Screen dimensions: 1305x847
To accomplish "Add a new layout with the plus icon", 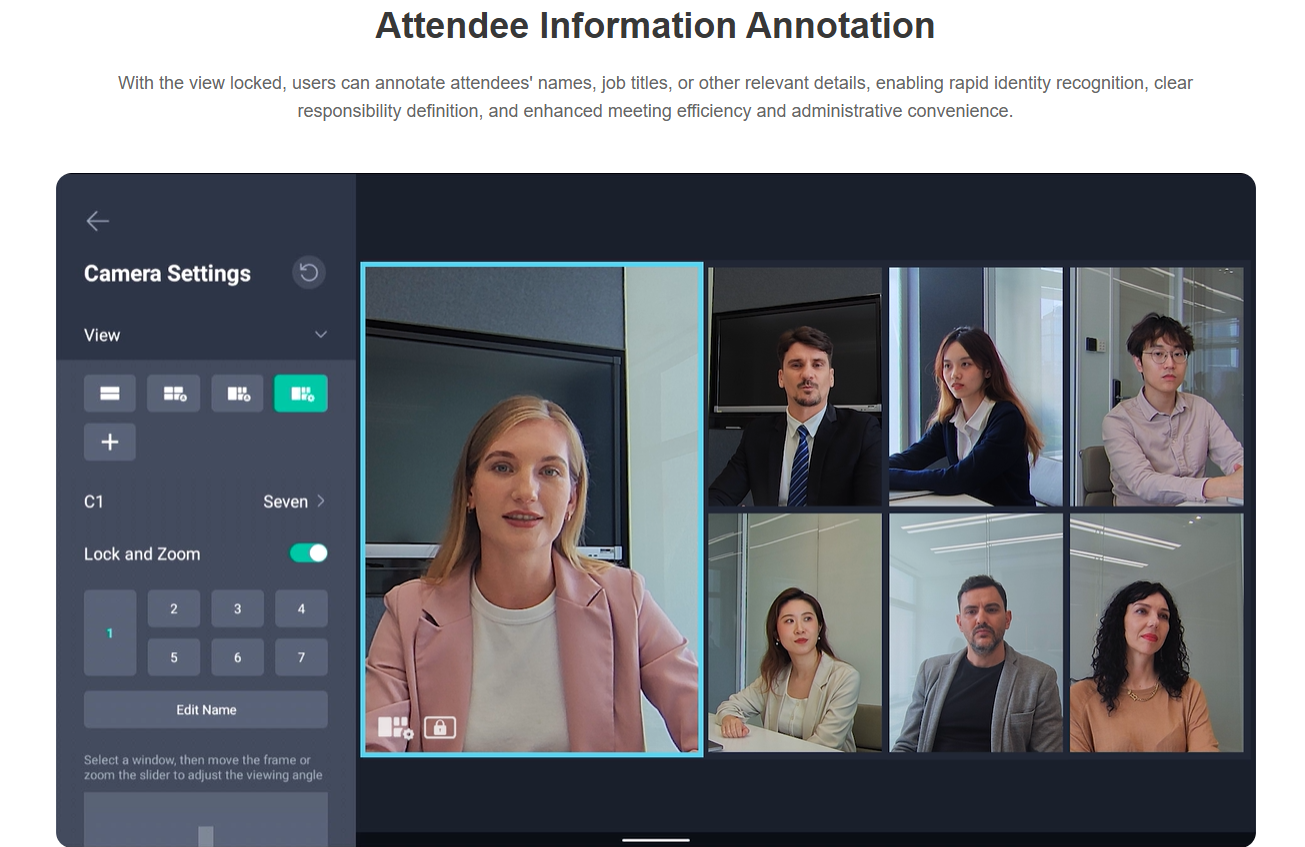I will tap(110, 442).
